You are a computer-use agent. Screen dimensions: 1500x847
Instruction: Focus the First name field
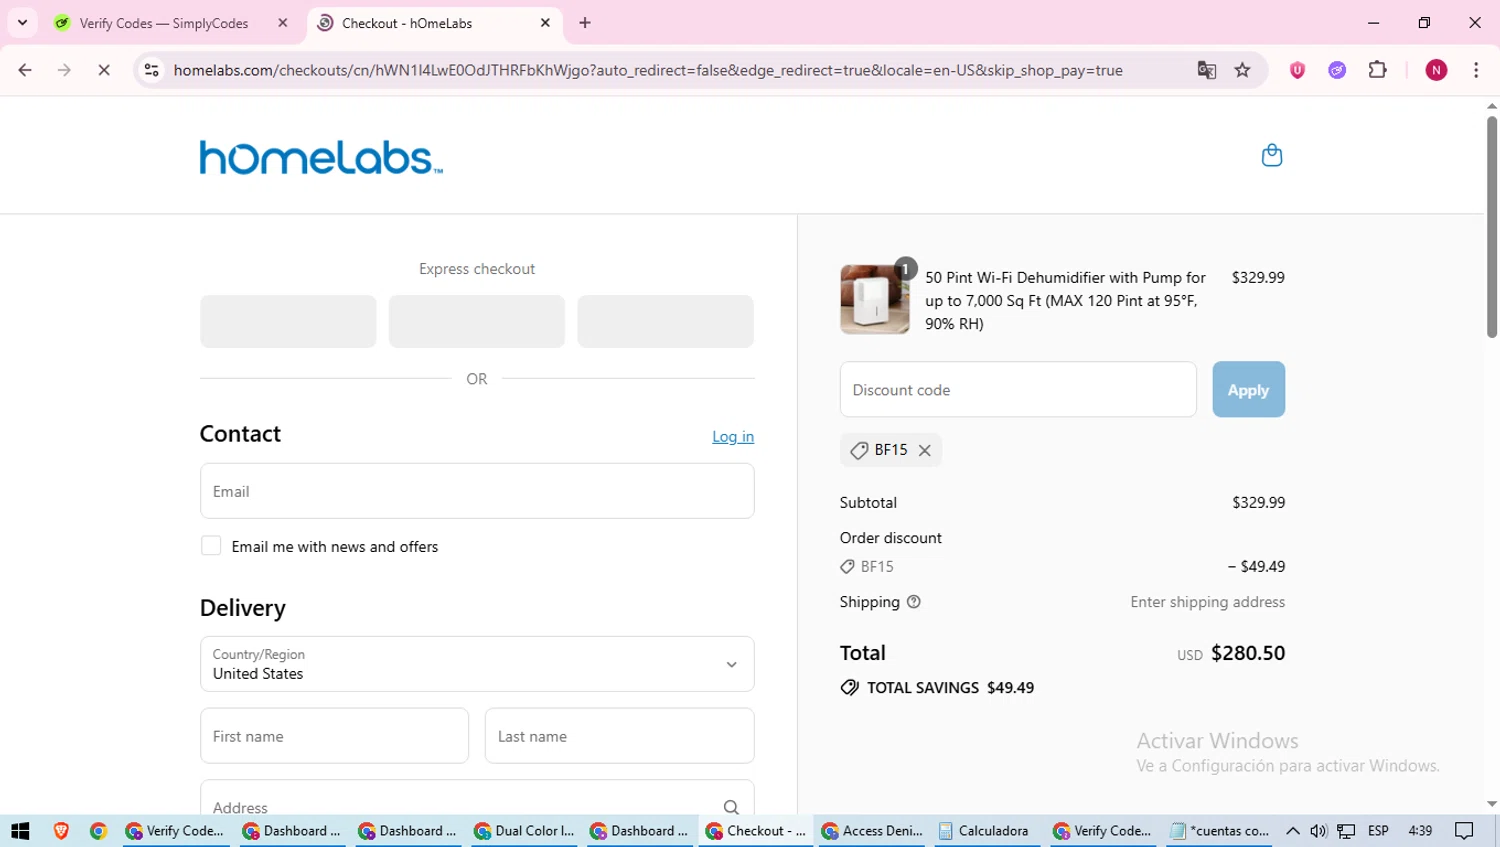point(334,736)
